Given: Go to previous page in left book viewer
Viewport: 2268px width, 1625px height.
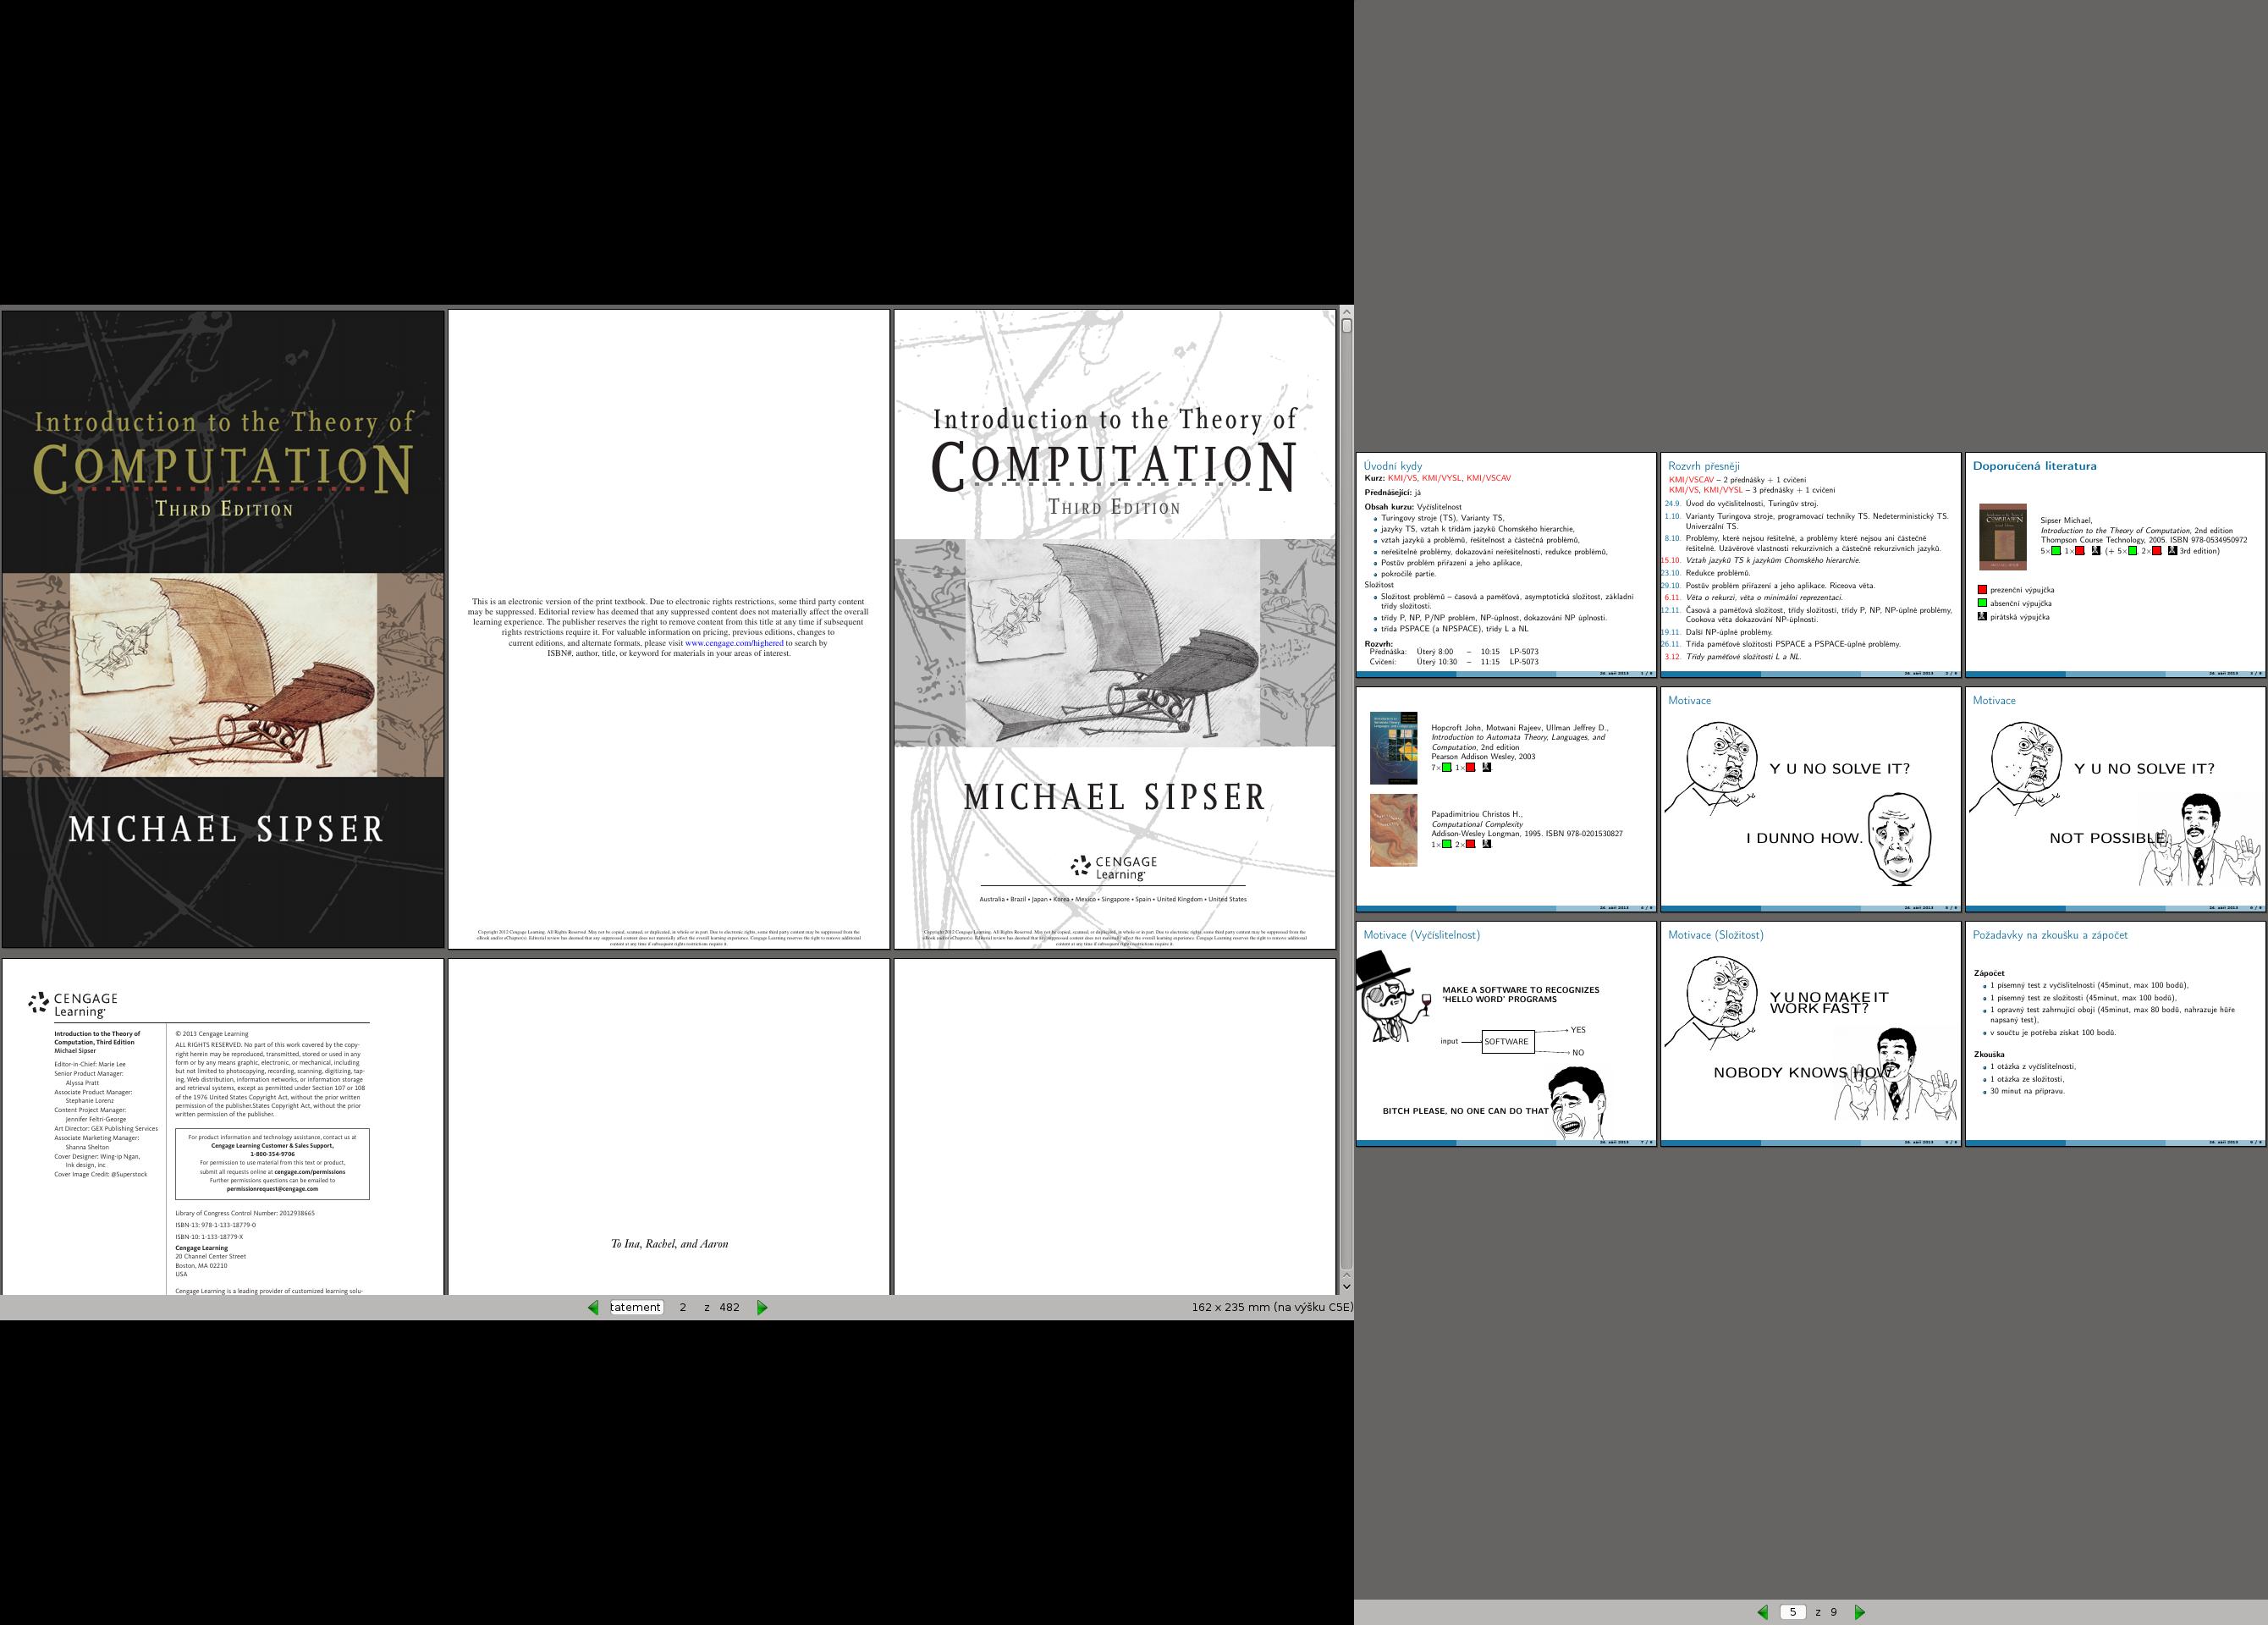Looking at the screenshot, I should point(593,1307).
